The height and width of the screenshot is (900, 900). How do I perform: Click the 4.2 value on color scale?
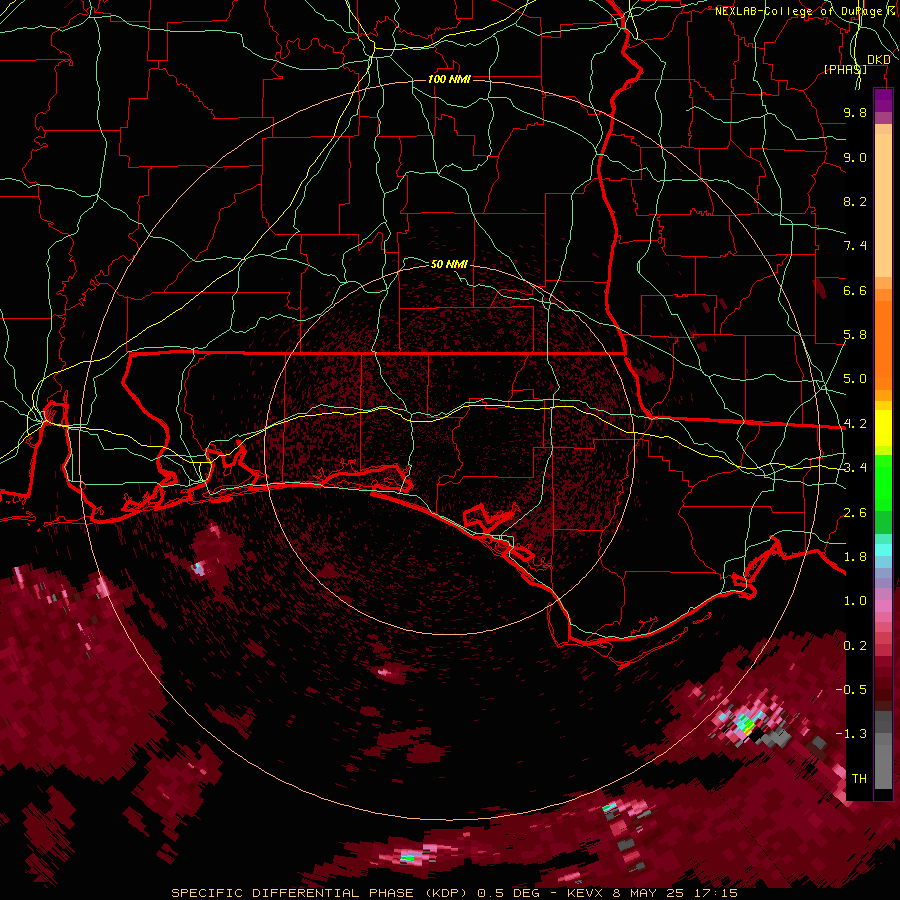pos(855,424)
